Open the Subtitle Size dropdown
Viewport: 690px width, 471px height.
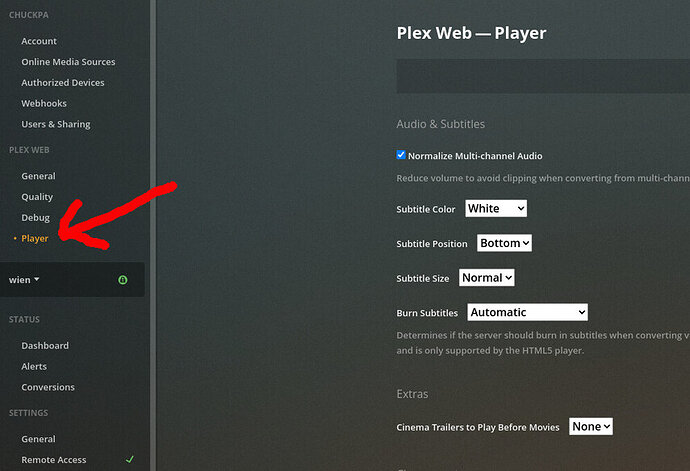click(x=487, y=278)
